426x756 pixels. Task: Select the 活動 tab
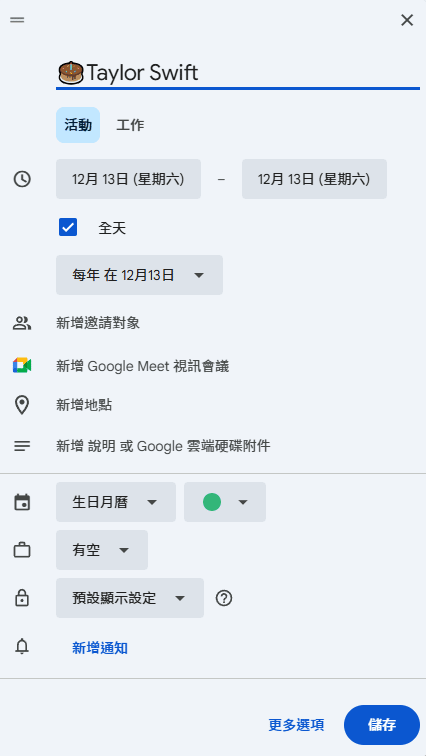click(78, 125)
